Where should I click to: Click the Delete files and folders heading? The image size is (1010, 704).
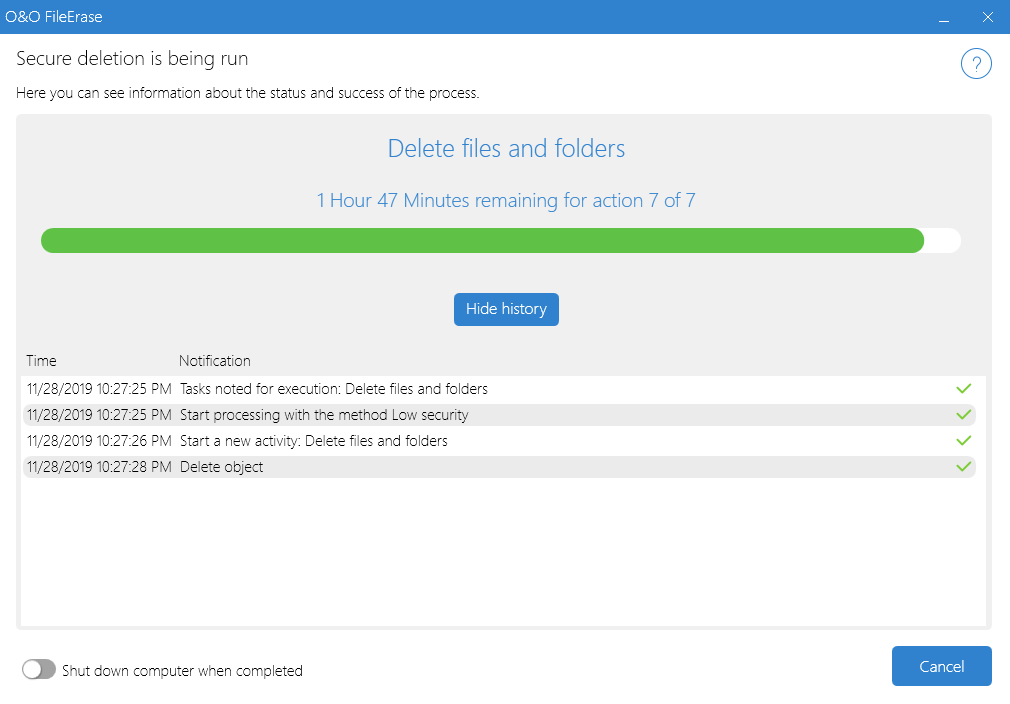click(506, 149)
